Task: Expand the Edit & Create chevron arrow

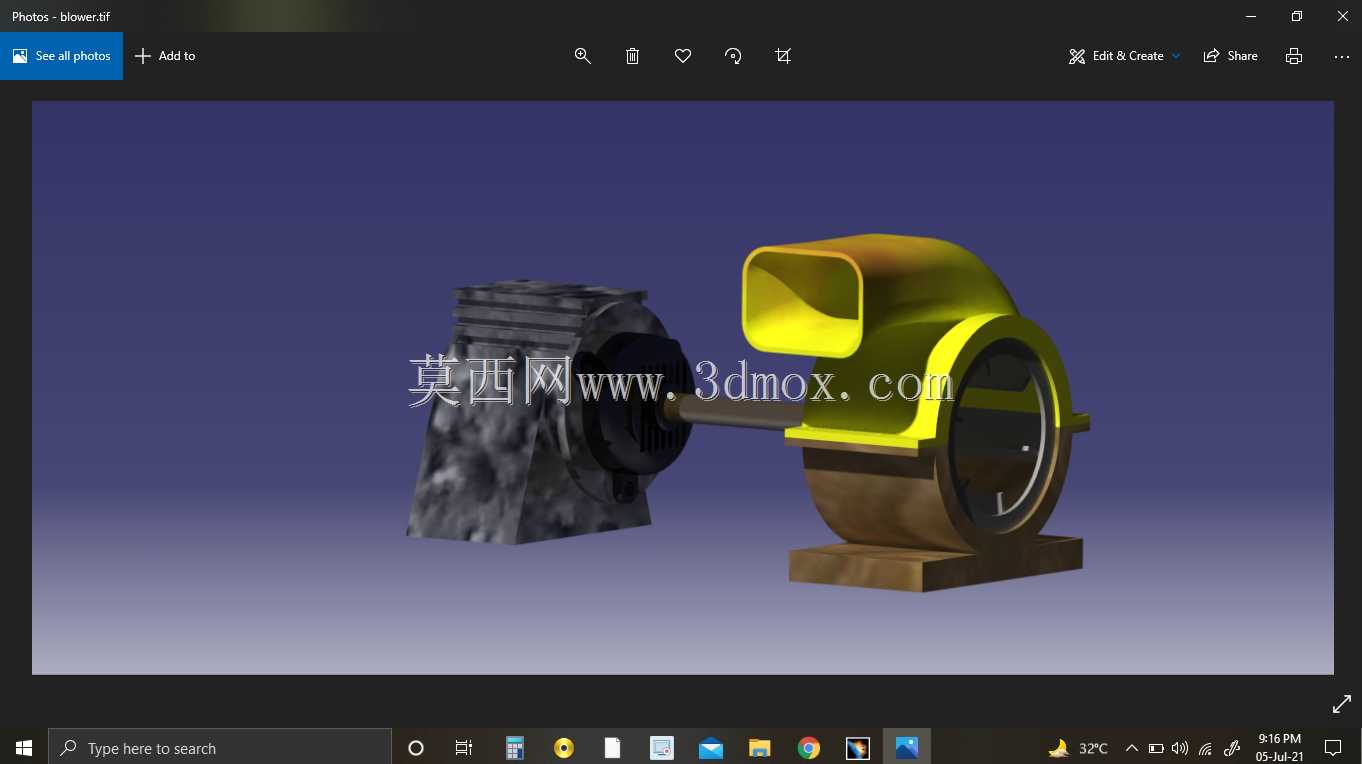Action: tap(1176, 56)
